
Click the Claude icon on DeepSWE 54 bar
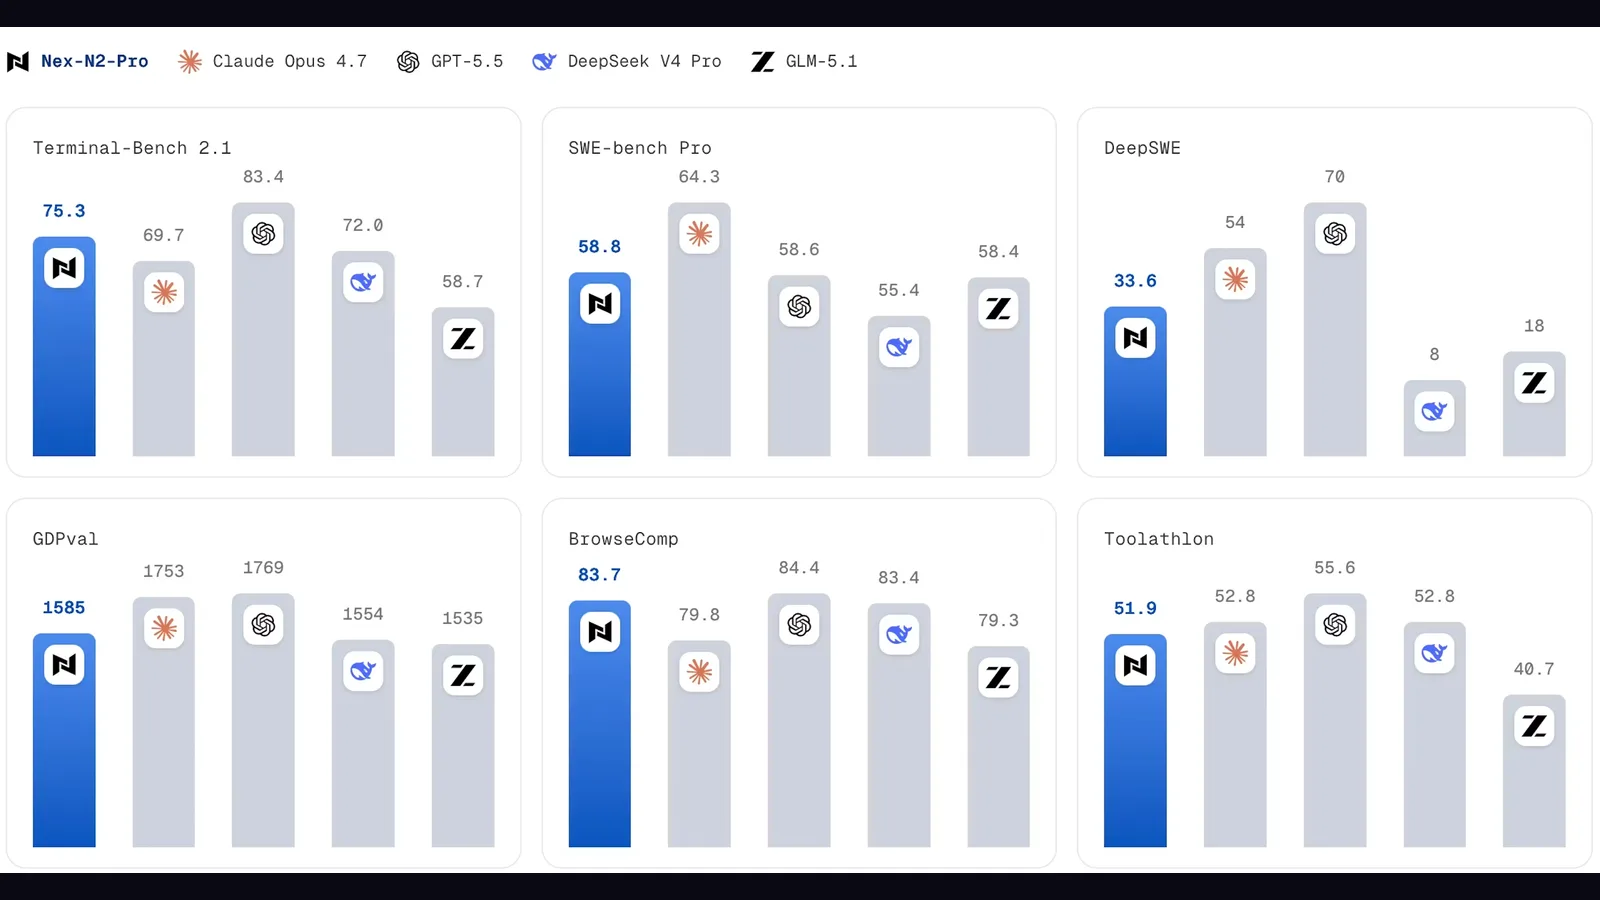1235,279
